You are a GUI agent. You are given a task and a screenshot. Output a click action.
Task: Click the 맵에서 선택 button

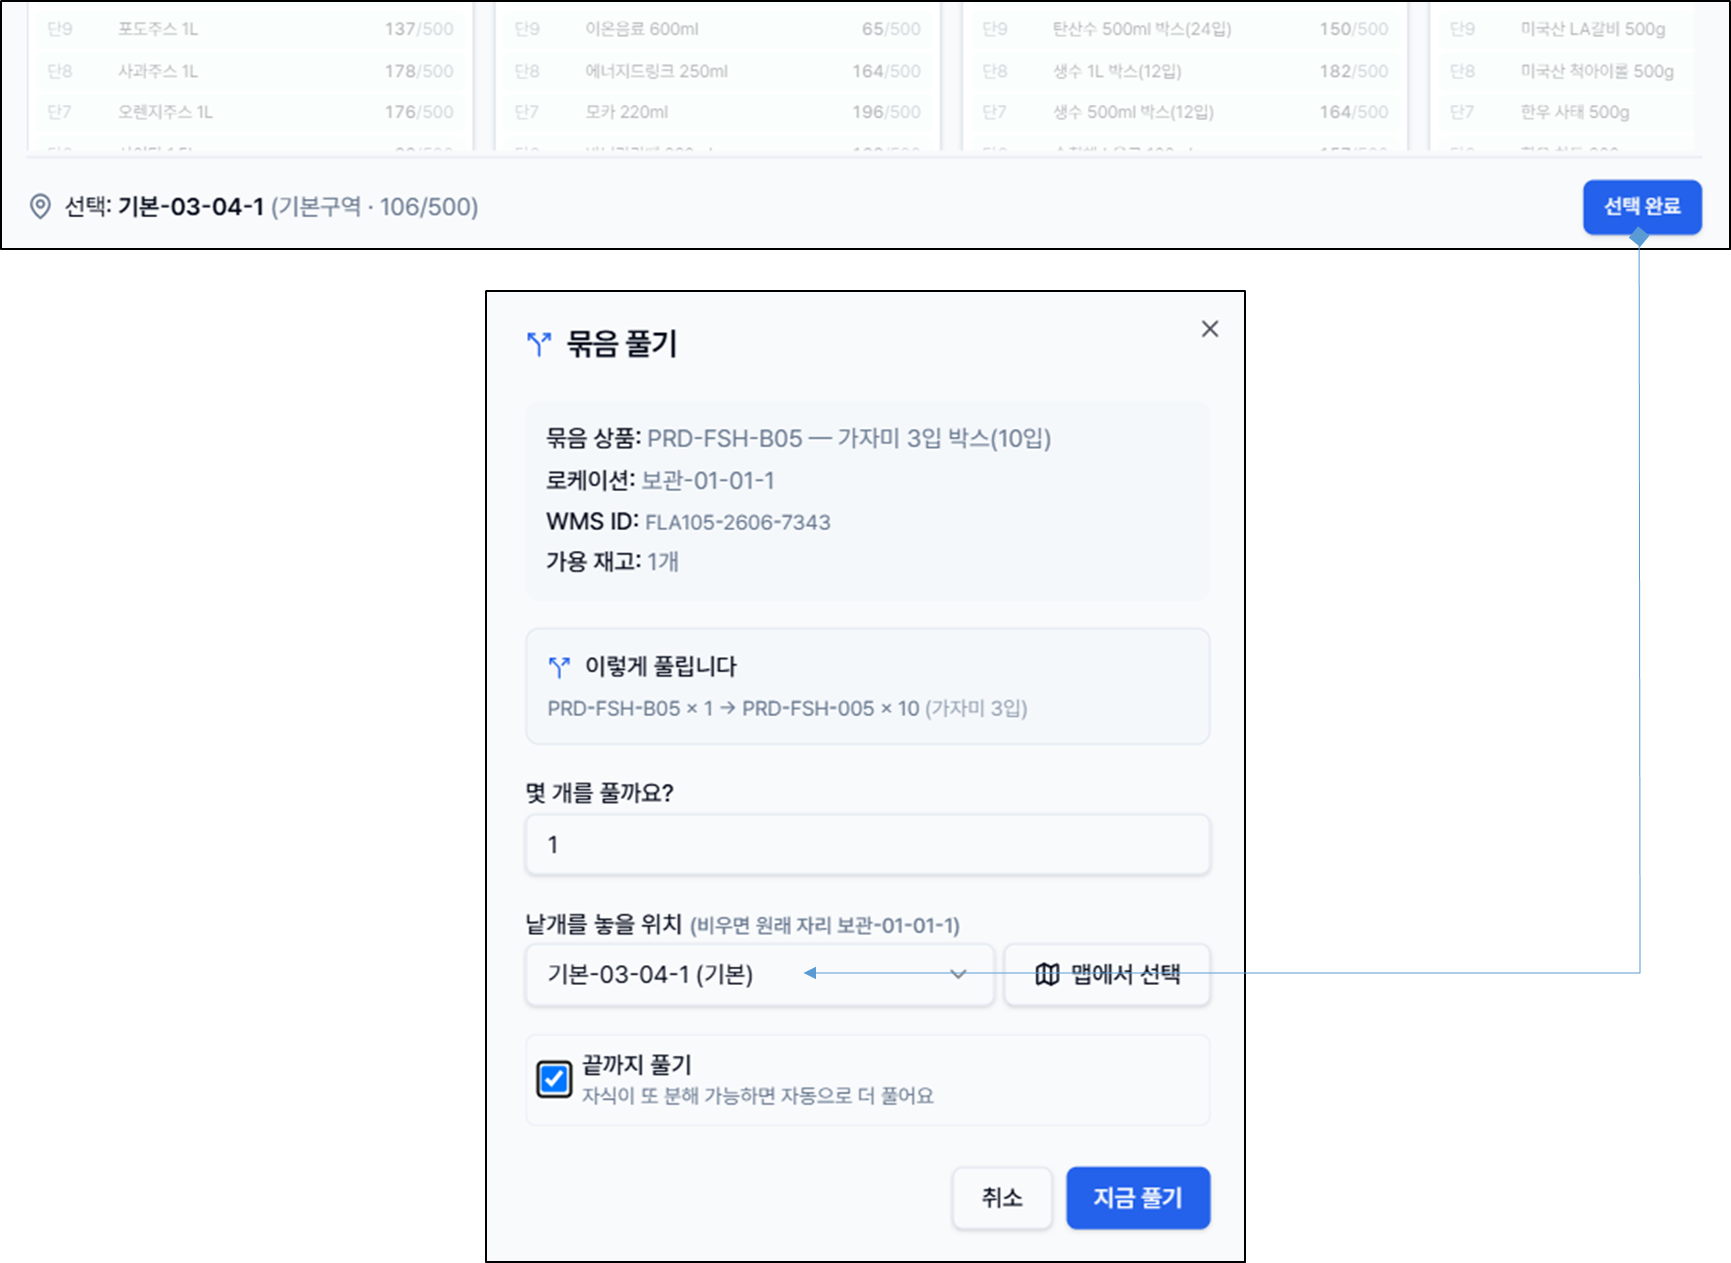point(1107,974)
